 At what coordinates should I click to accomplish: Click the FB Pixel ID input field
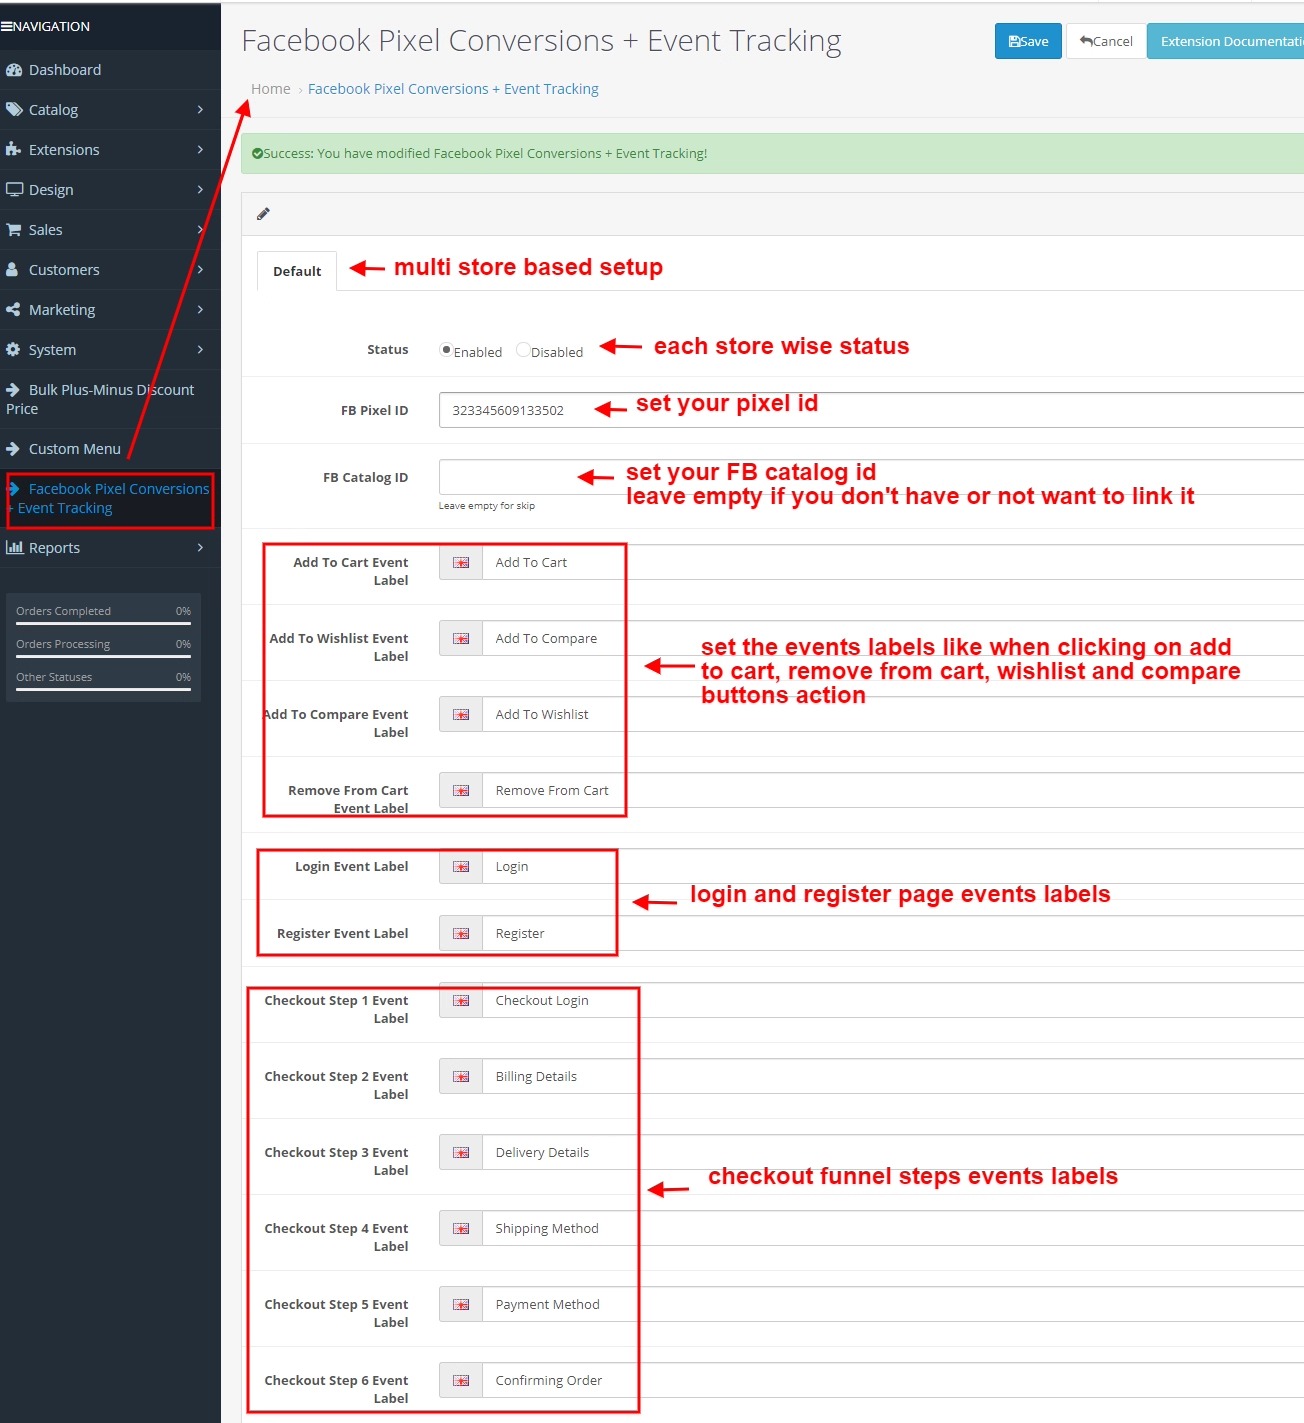[x=871, y=411]
